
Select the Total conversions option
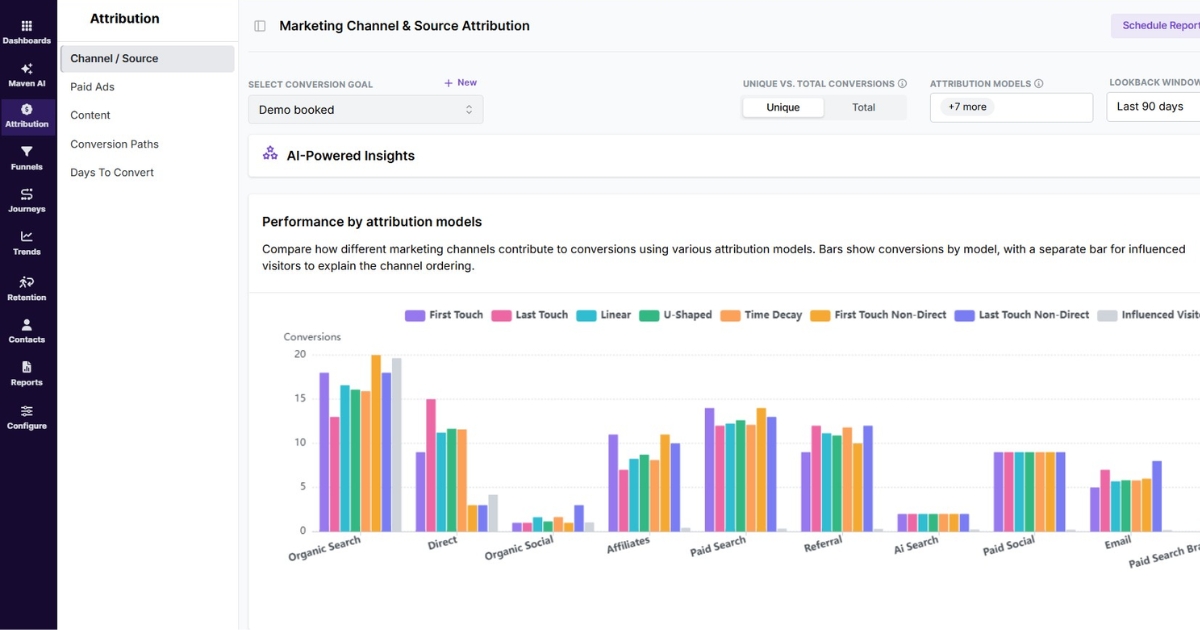coord(864,108)
